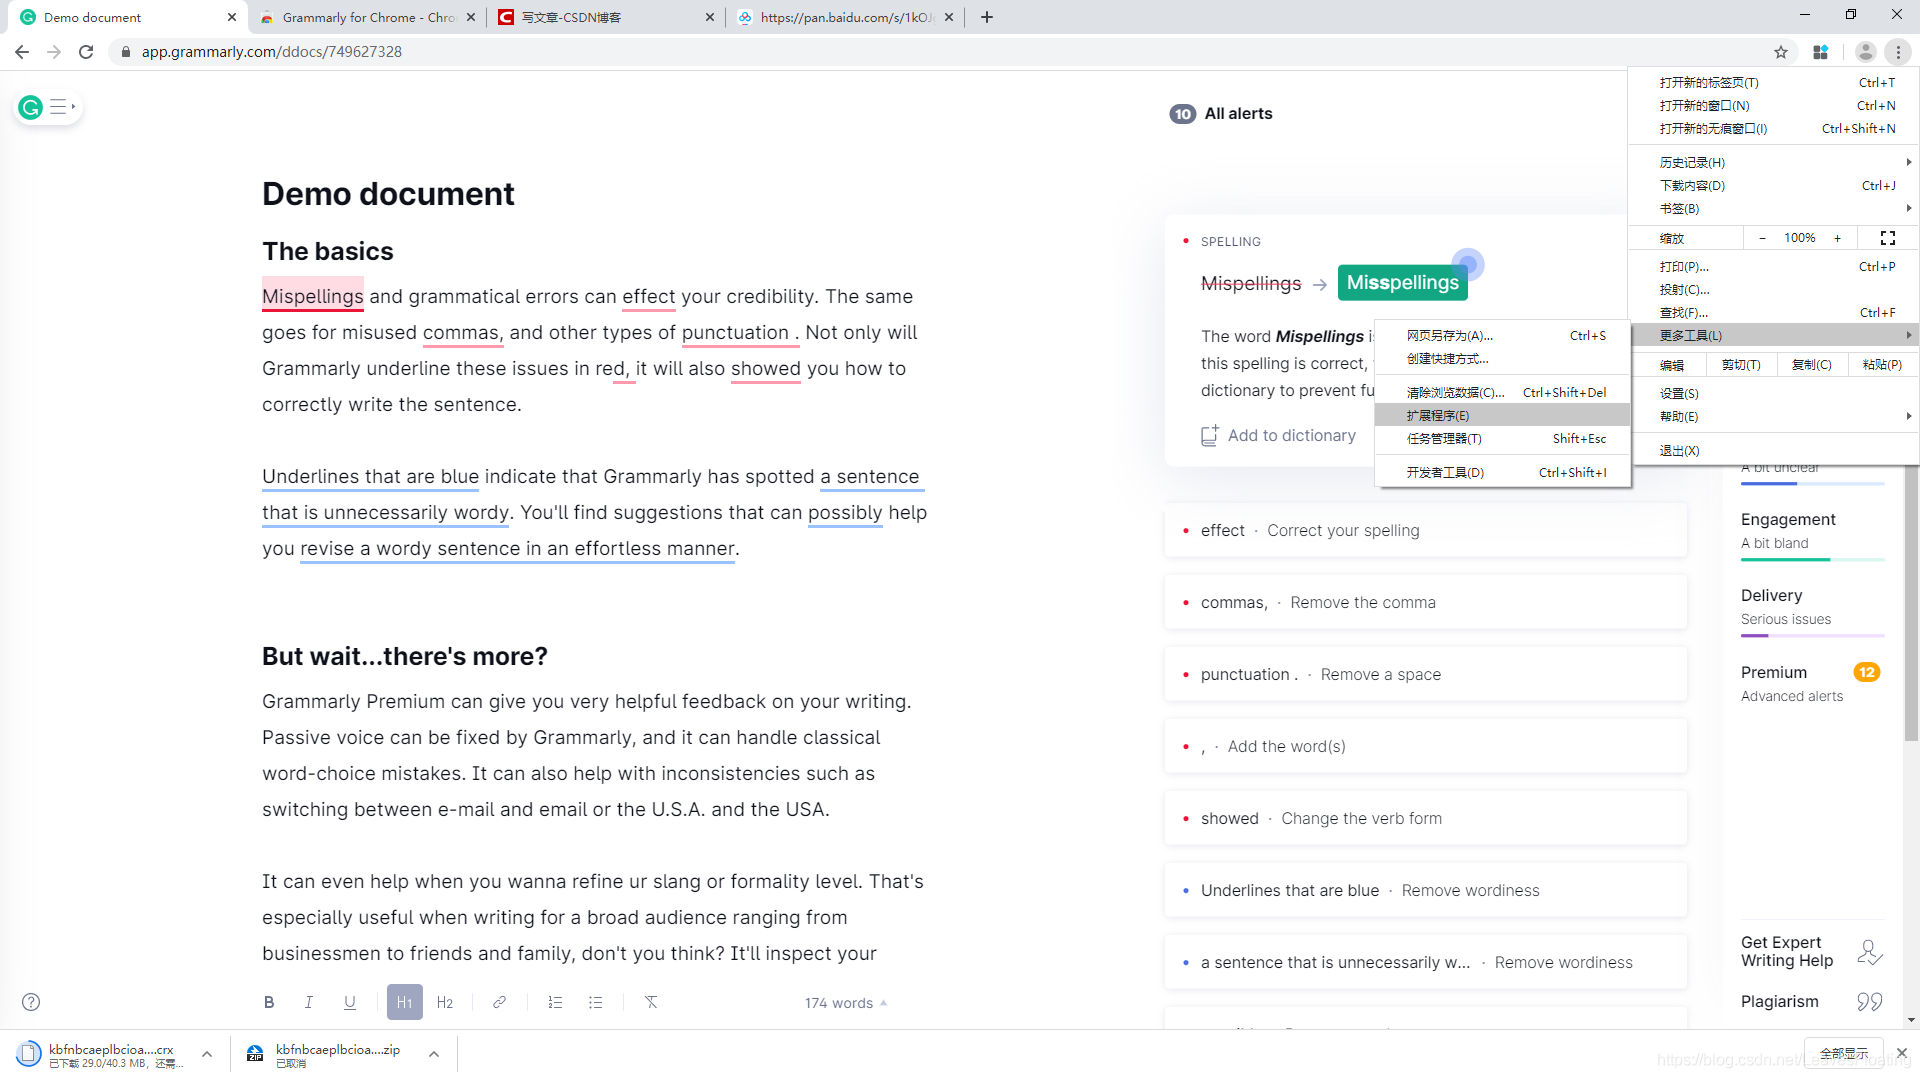Toggle fullscreen icon in zoom row
The height and width of the screenshot is (1078, 1920).
pyautogui.click(x=1888, y=238)
